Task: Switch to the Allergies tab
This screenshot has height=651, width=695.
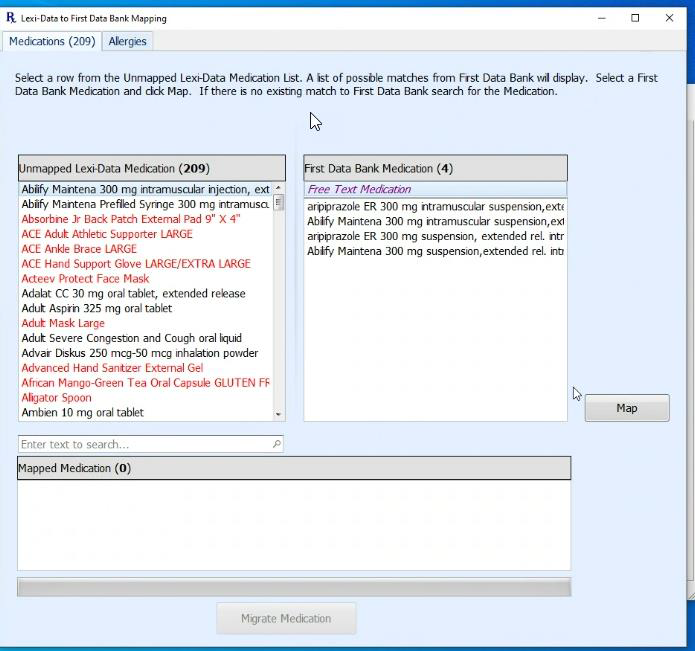Action: click(127, 41)
